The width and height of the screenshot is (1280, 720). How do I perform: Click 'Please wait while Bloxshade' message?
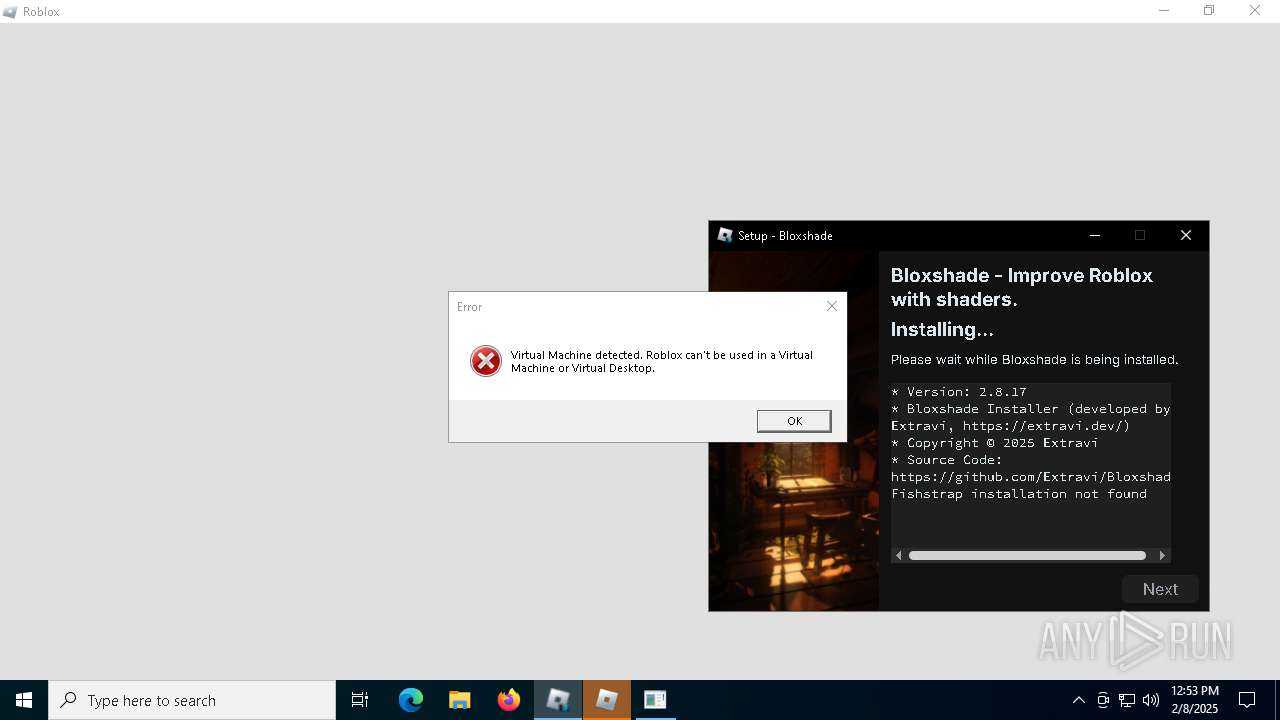1035,360
